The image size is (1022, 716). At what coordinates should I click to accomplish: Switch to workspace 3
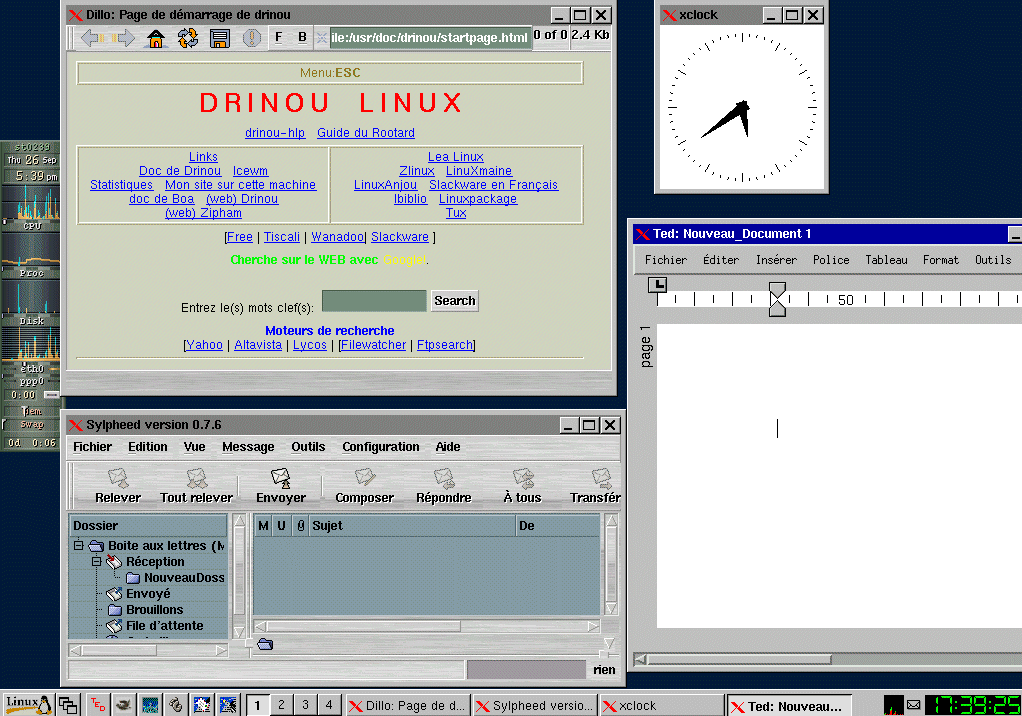(305, 704)
